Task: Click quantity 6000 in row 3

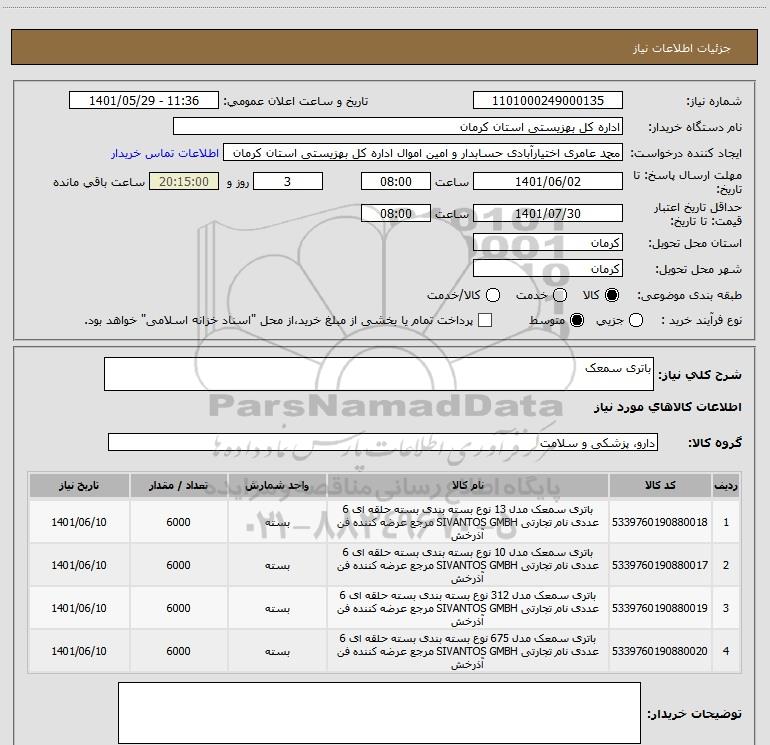Action: tap(178, 608)
